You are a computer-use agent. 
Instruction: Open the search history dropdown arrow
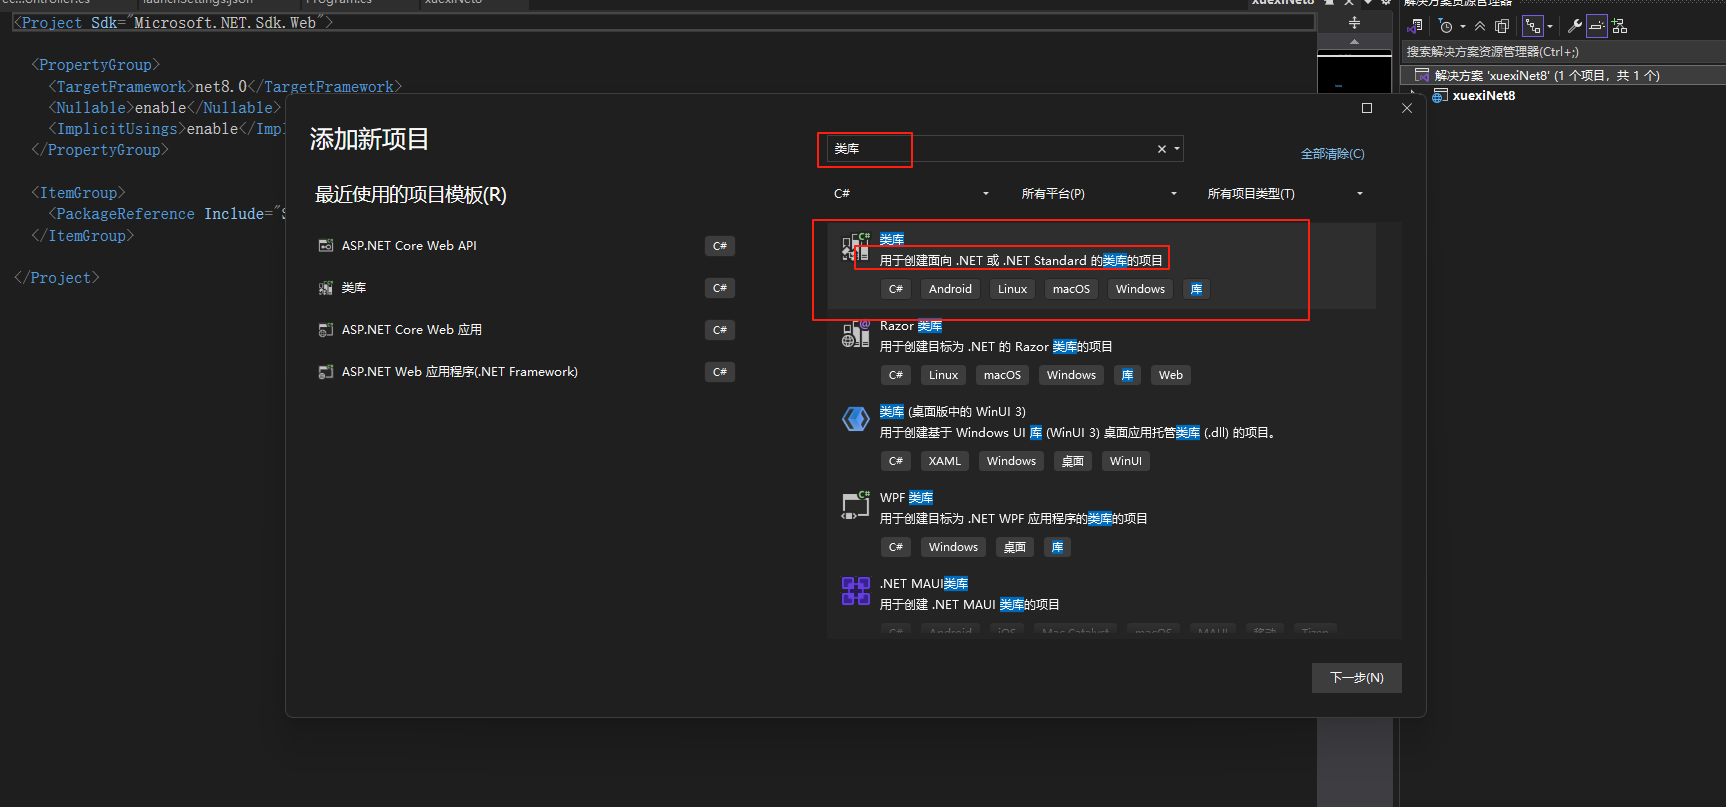click(x=1177, y=149)
